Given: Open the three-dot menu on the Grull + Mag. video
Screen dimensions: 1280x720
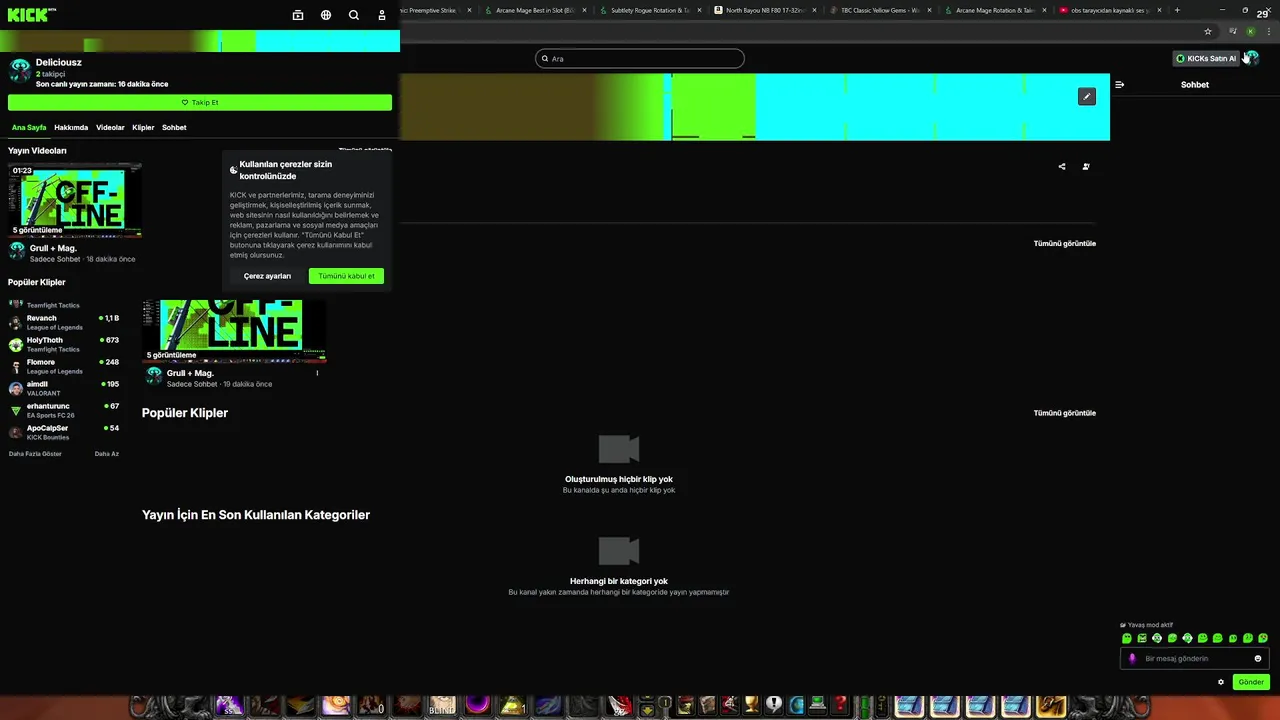Looking at the screenshot, I should (317, 373).
